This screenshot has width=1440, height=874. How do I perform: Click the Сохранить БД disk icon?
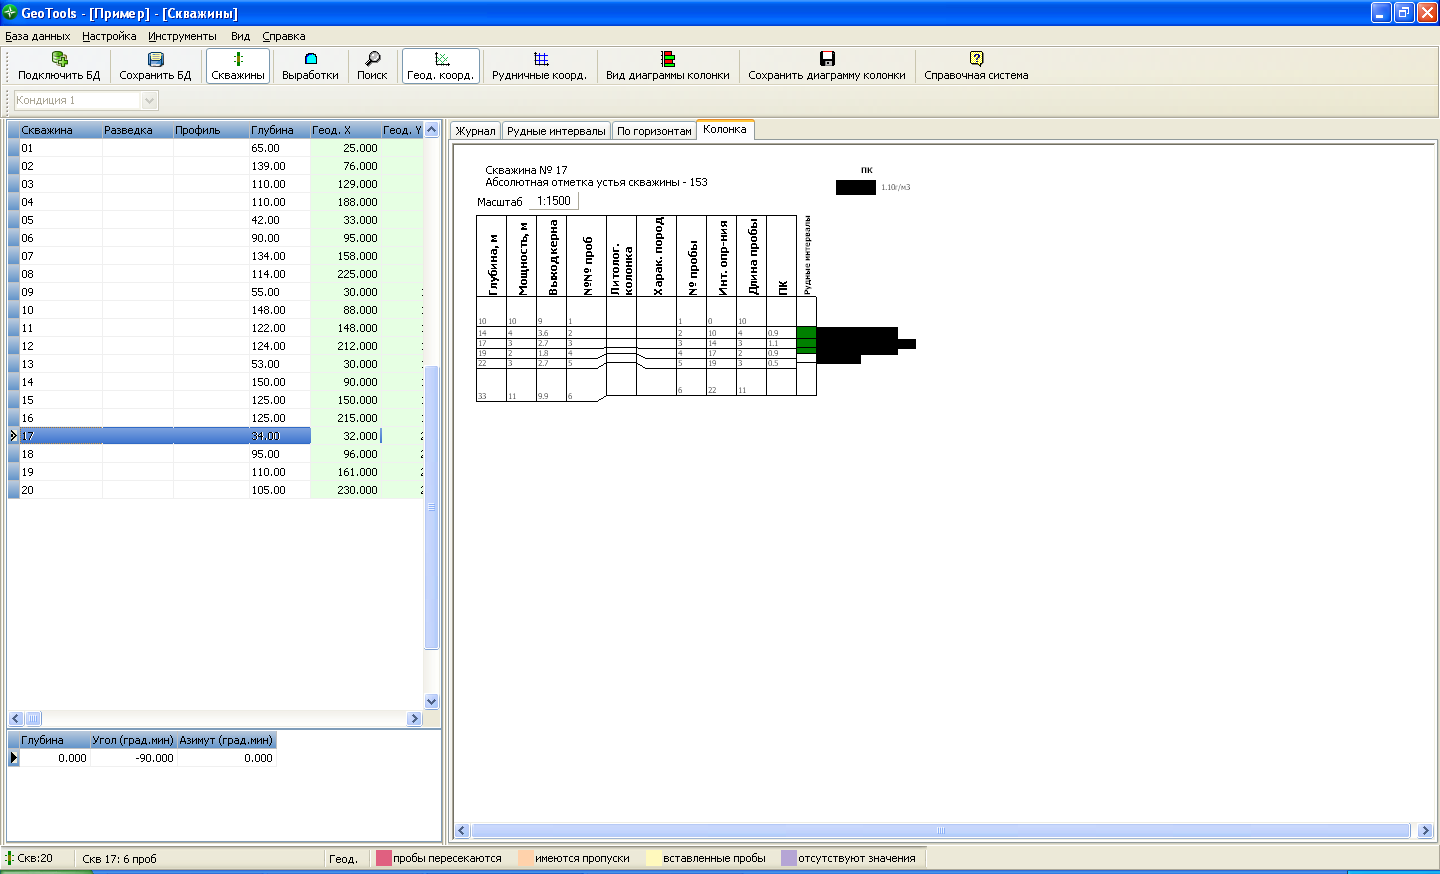155,60
